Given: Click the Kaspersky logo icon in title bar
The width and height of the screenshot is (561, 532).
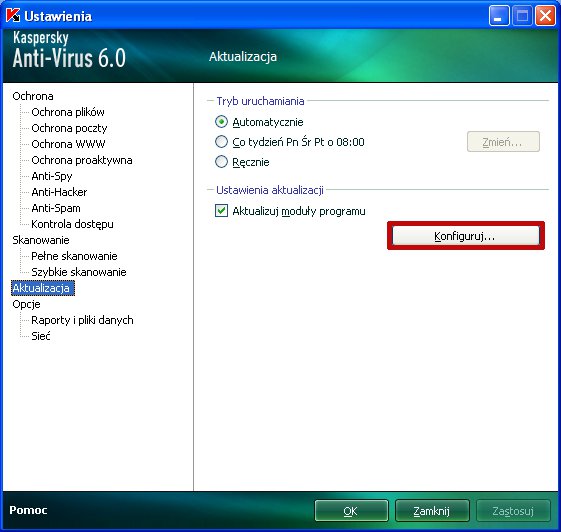Looking at the screenshot, I should coord(13,16).
